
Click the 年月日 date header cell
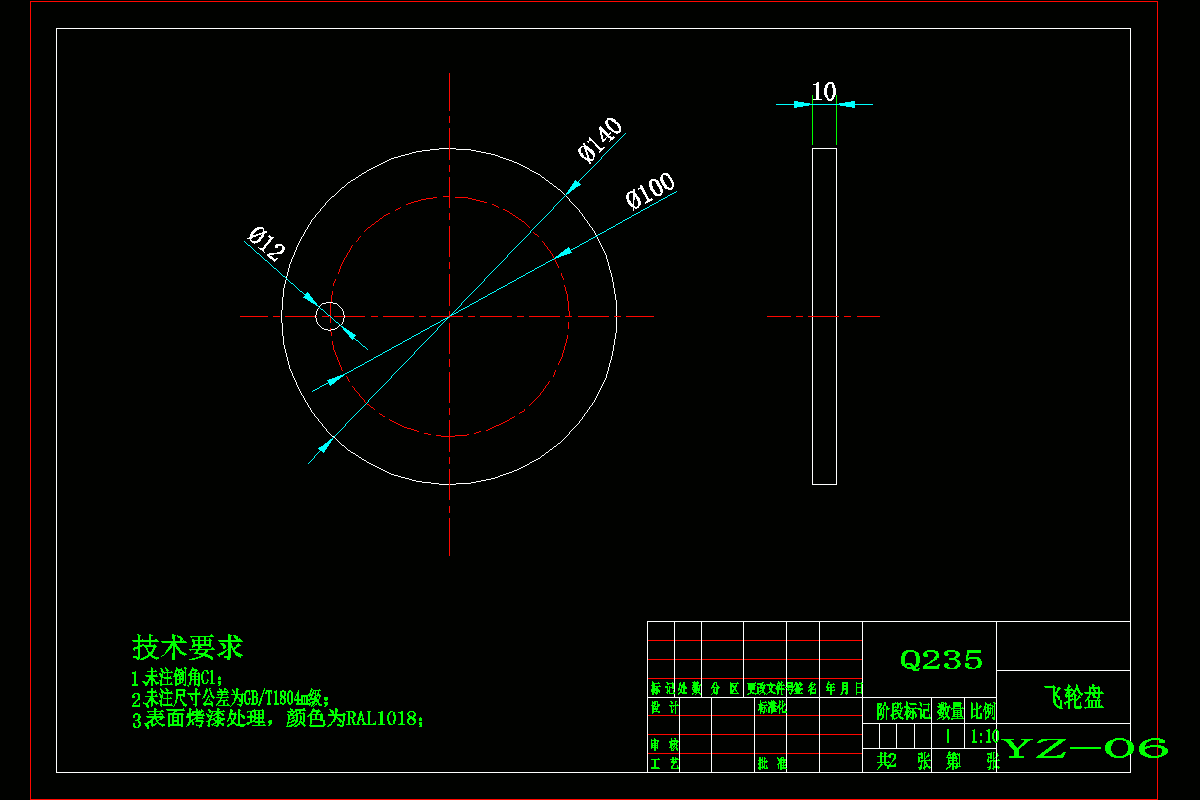tap(844, 688)
